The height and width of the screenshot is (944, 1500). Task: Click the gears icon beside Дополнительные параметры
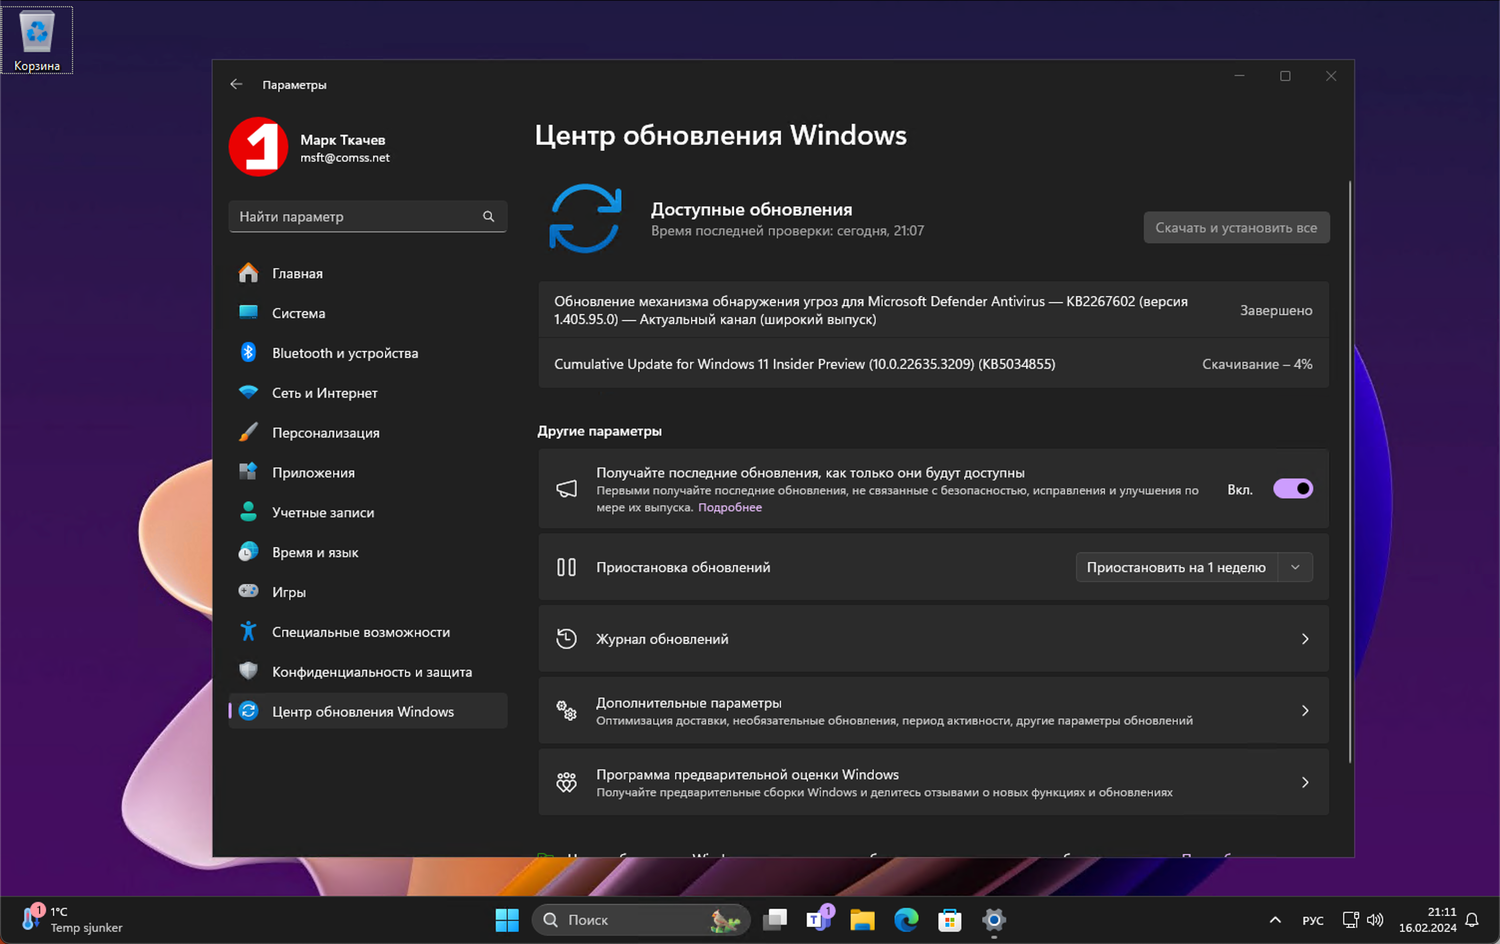566,711
